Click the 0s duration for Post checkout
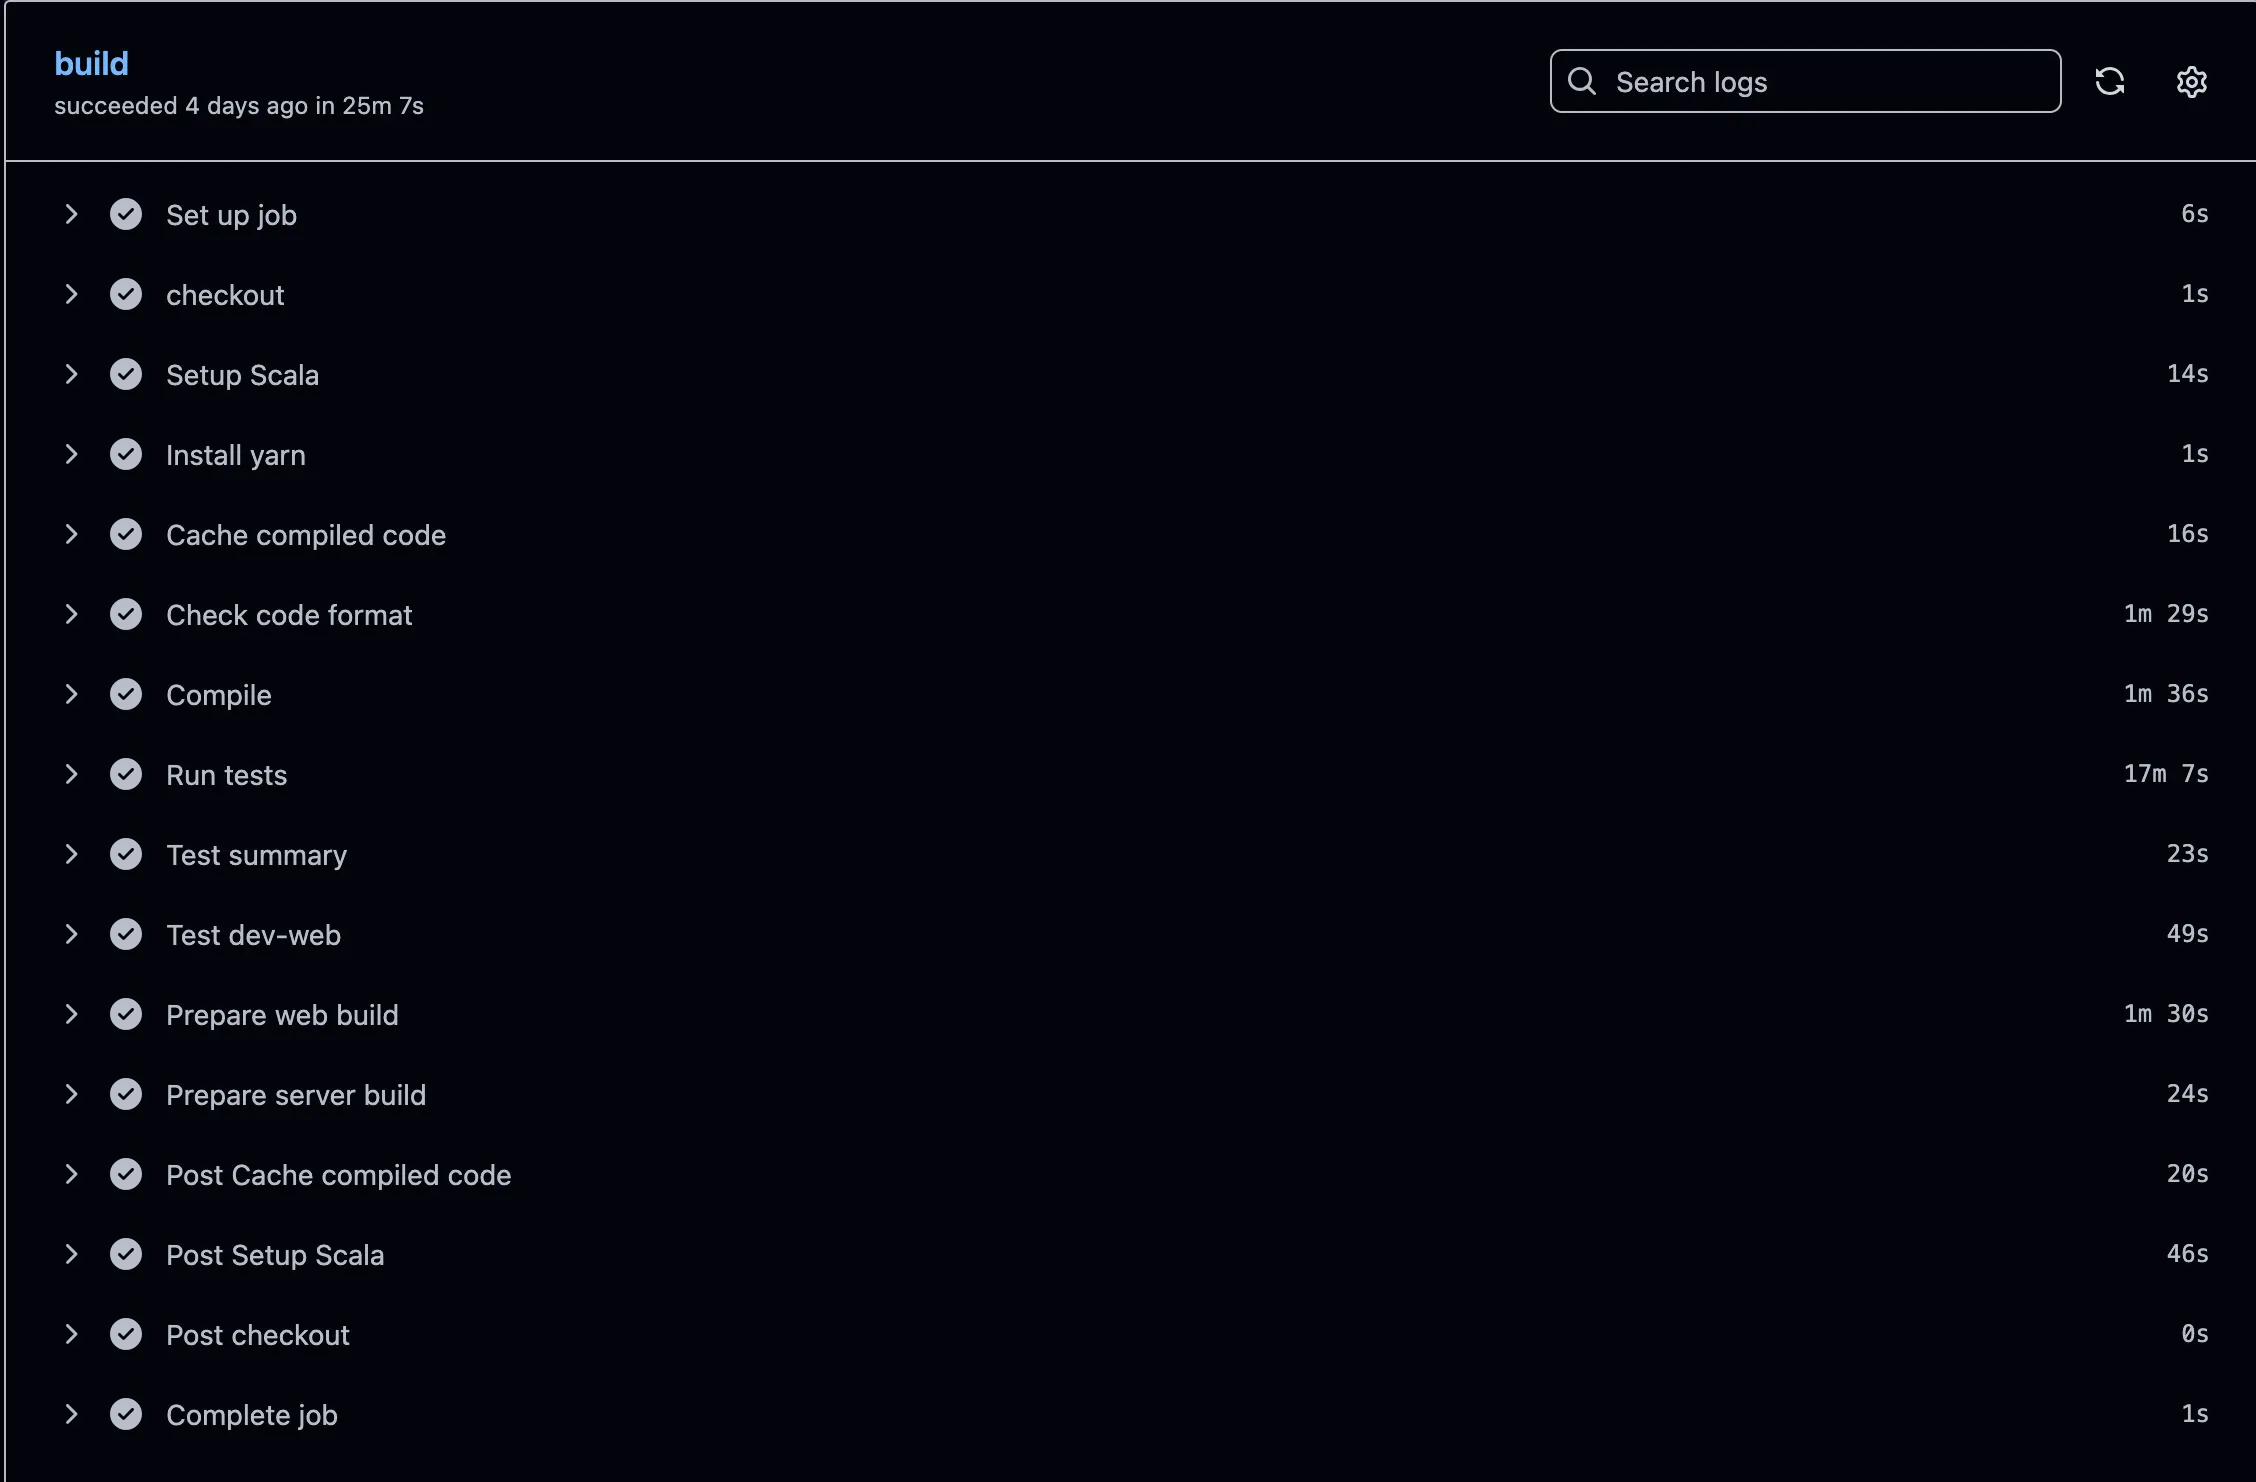2256x1482 pixels. click(2195, 1334)
